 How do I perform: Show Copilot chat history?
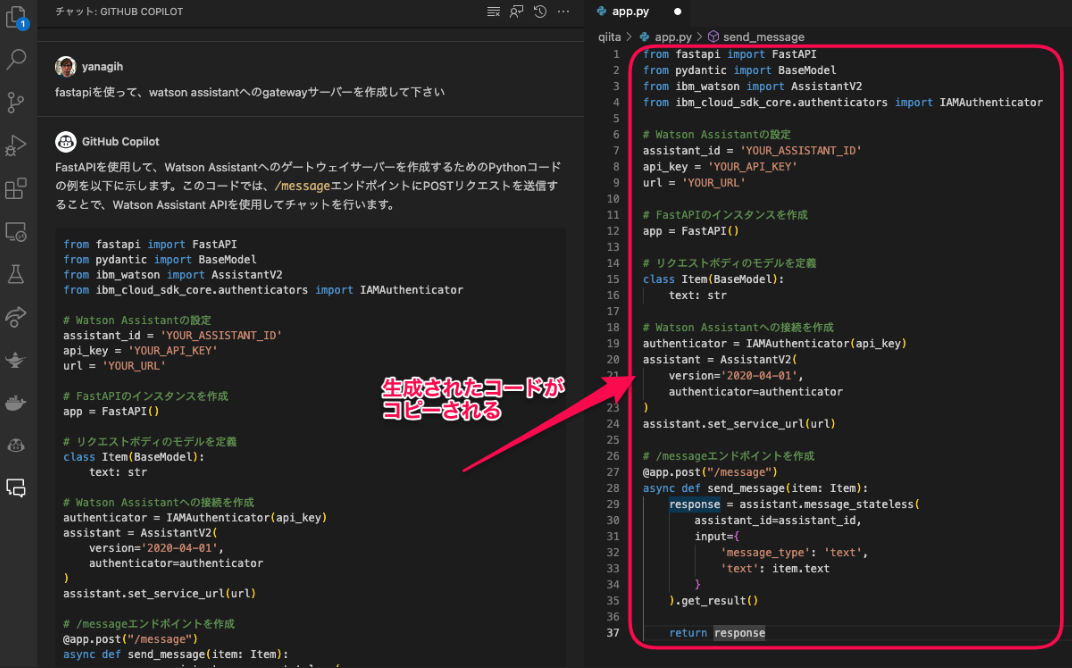click(x=540, y=12)
